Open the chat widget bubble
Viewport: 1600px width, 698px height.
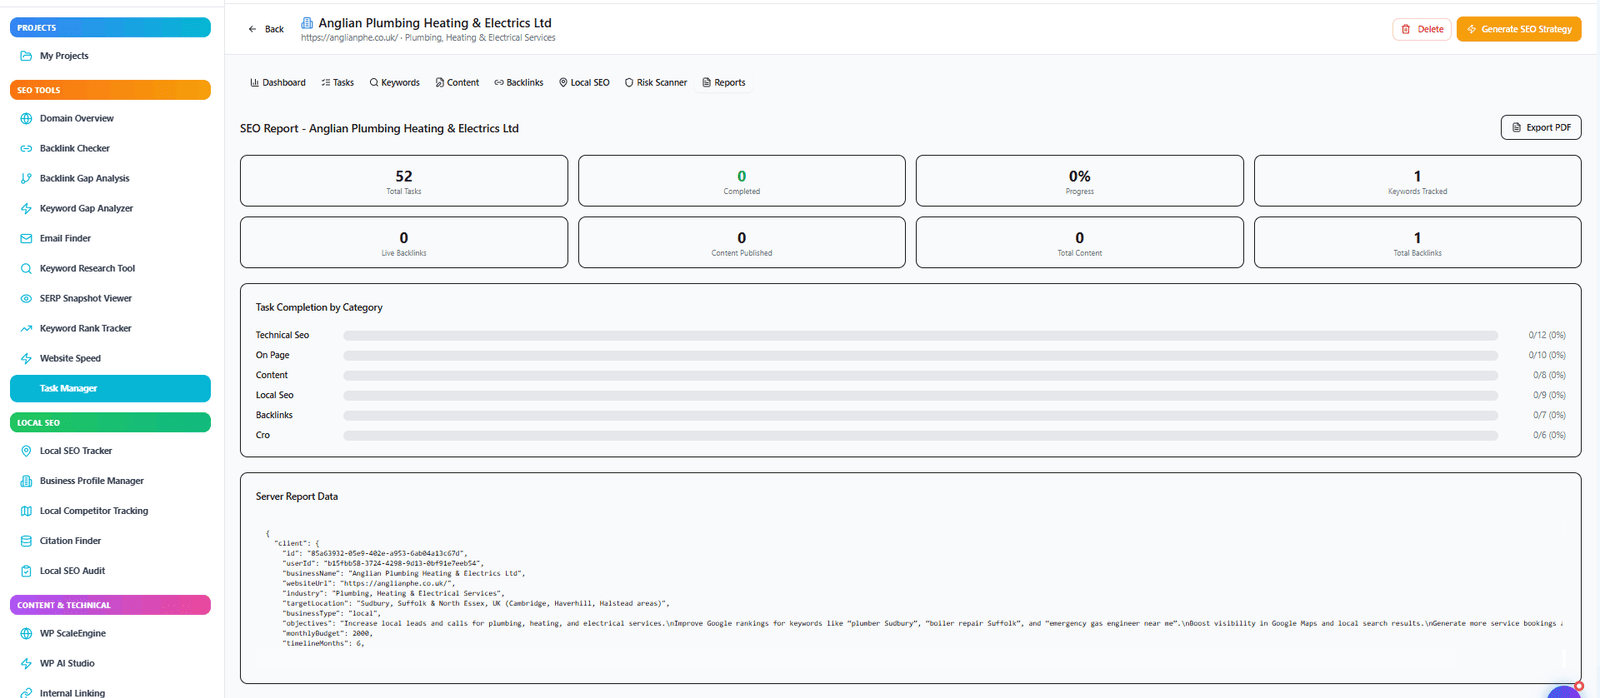click(x=1565, y=692)
